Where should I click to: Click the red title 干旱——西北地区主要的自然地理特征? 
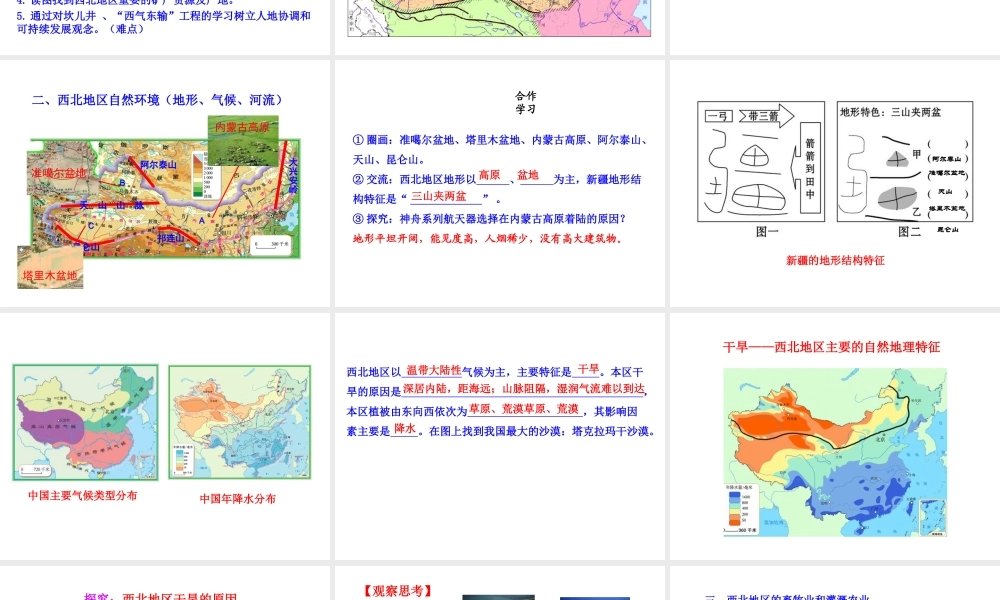(x=831, y=347)
